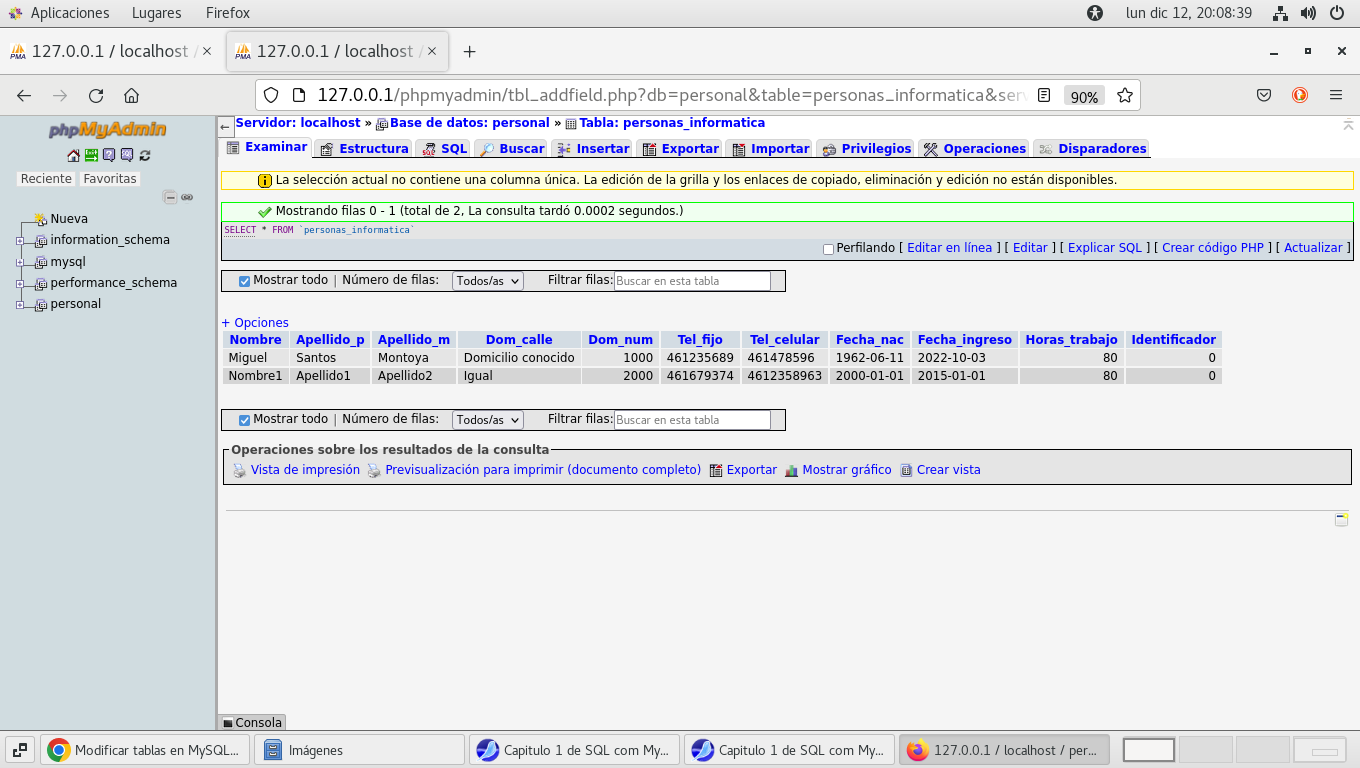Click the collapse all tree icon

170,198
